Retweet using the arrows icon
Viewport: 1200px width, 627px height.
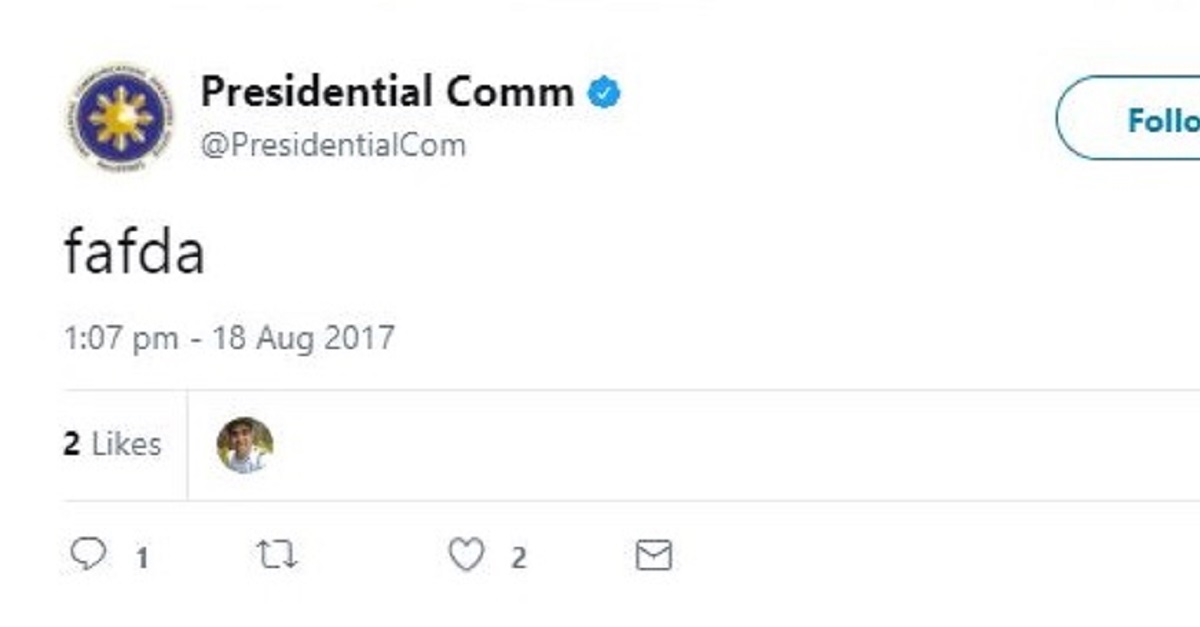click(x=276, y=555)
